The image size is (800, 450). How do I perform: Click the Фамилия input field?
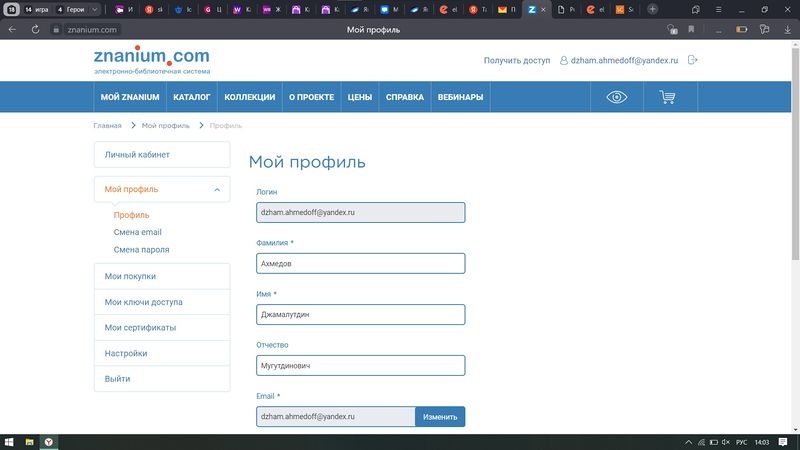pos(360,263)
